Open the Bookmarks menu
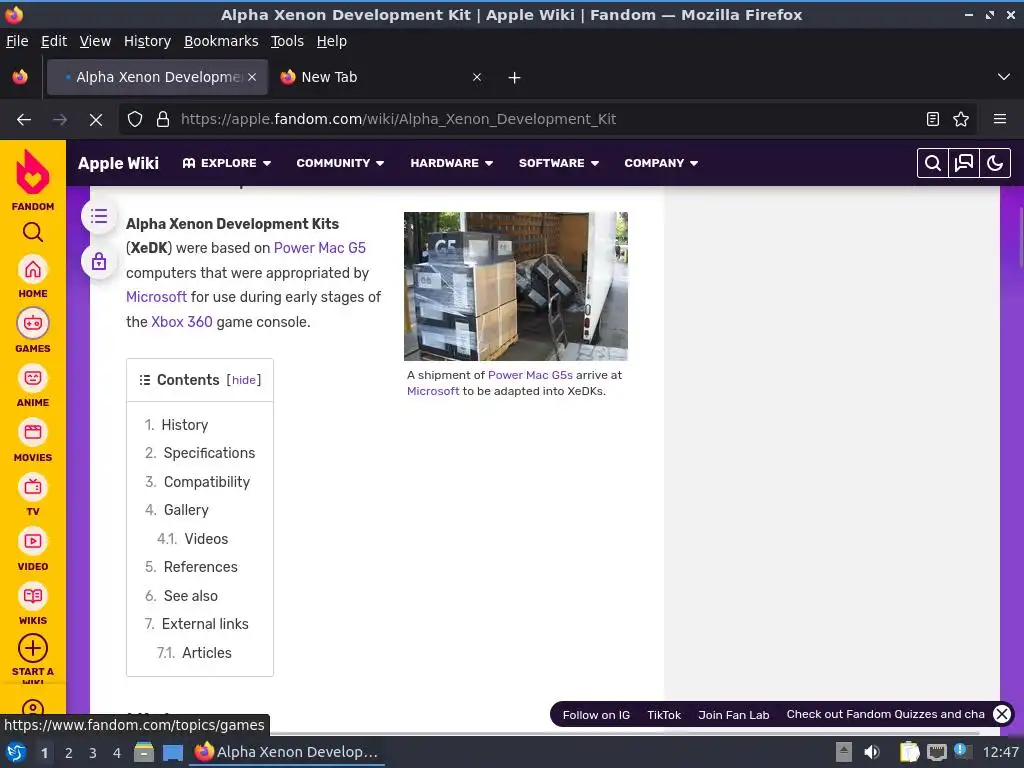Viewport: 1024px width, 768px height. [221, 41]
